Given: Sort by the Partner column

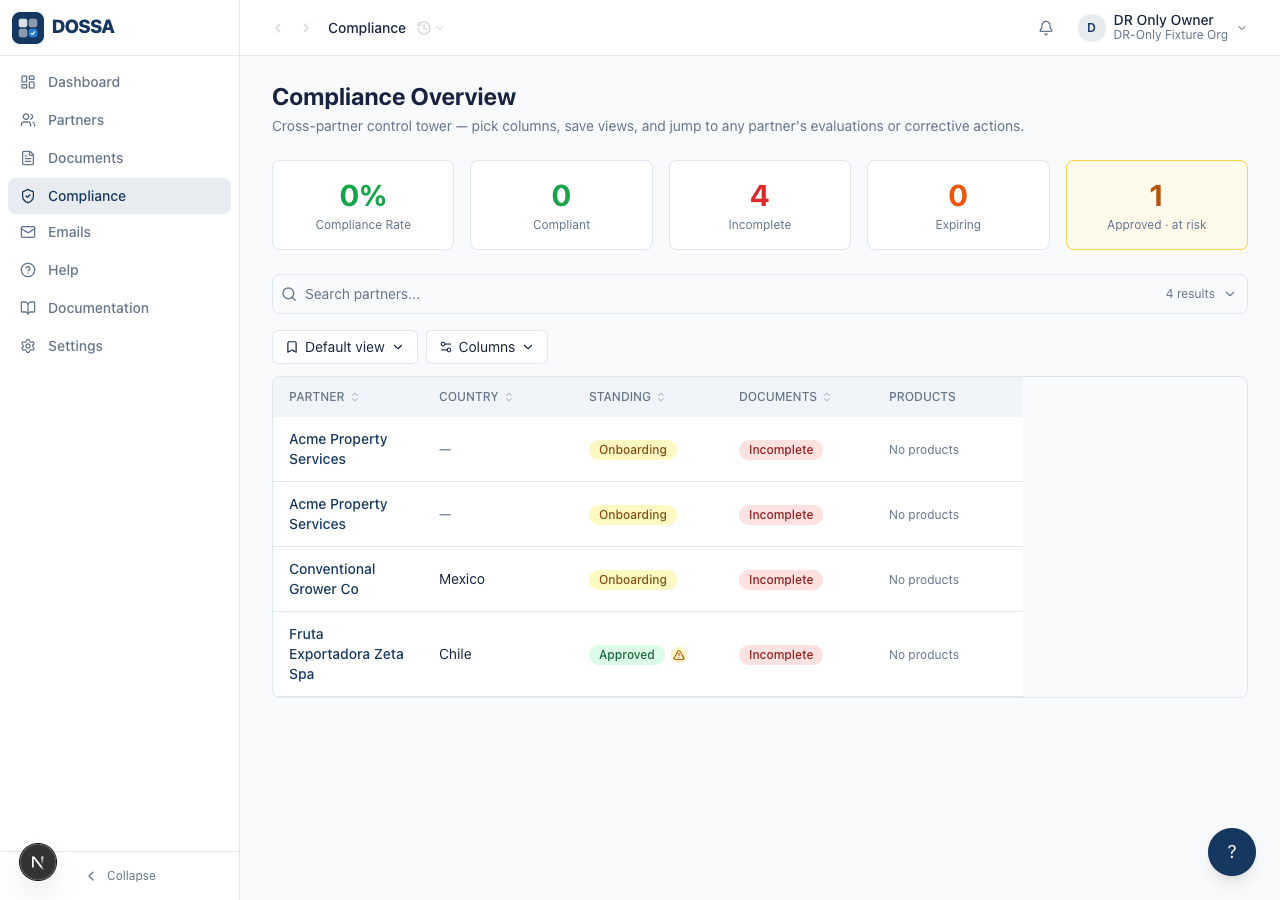Looking at the screenshot, I should pos(324,397).
